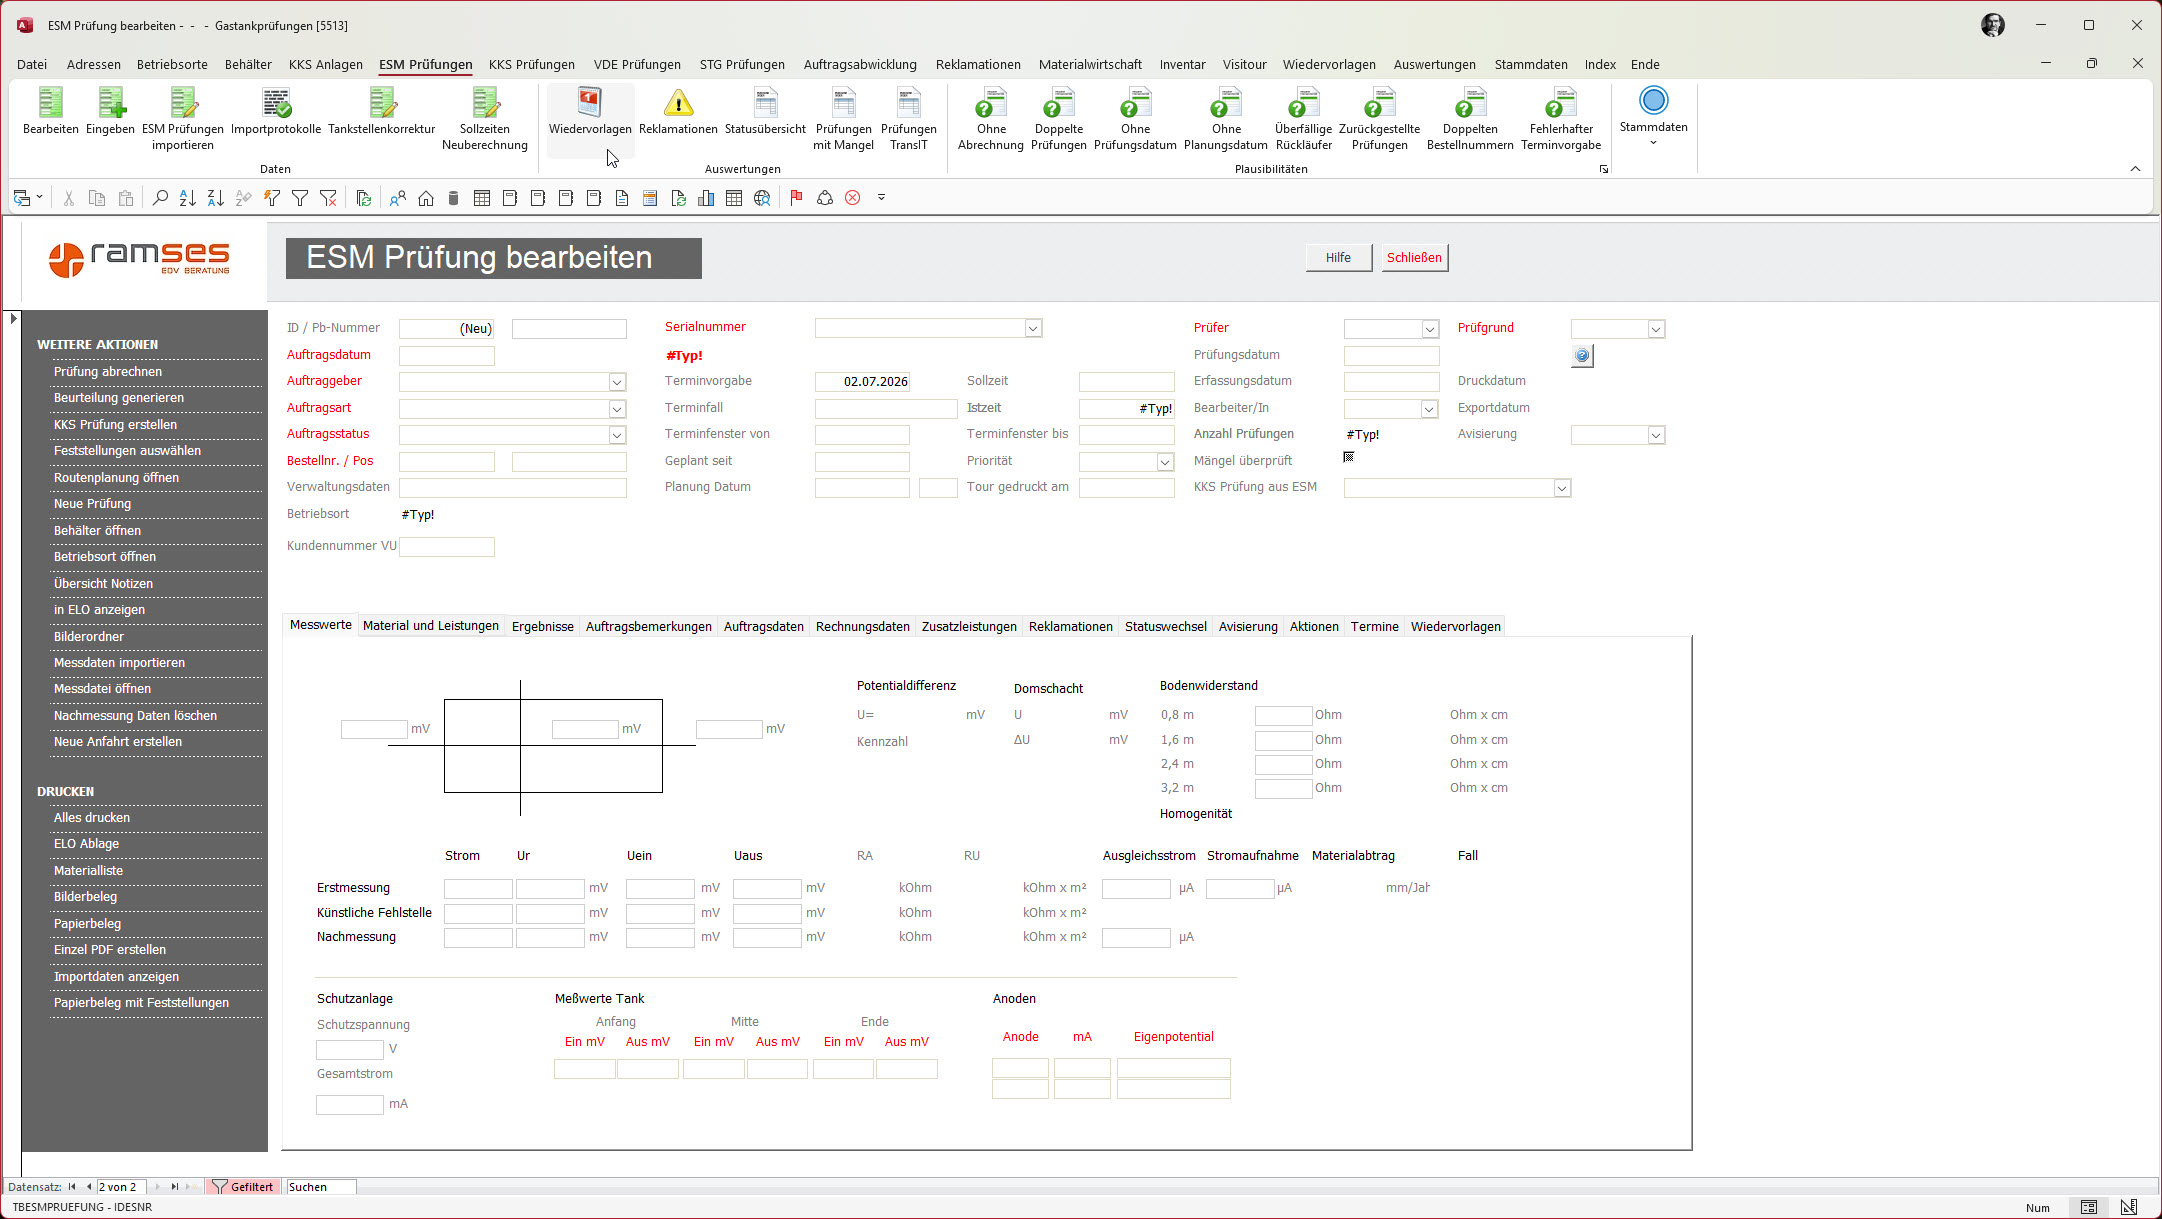
Task: Open Reklamationen warning icon in ribbon
Action: coord(678,111)
